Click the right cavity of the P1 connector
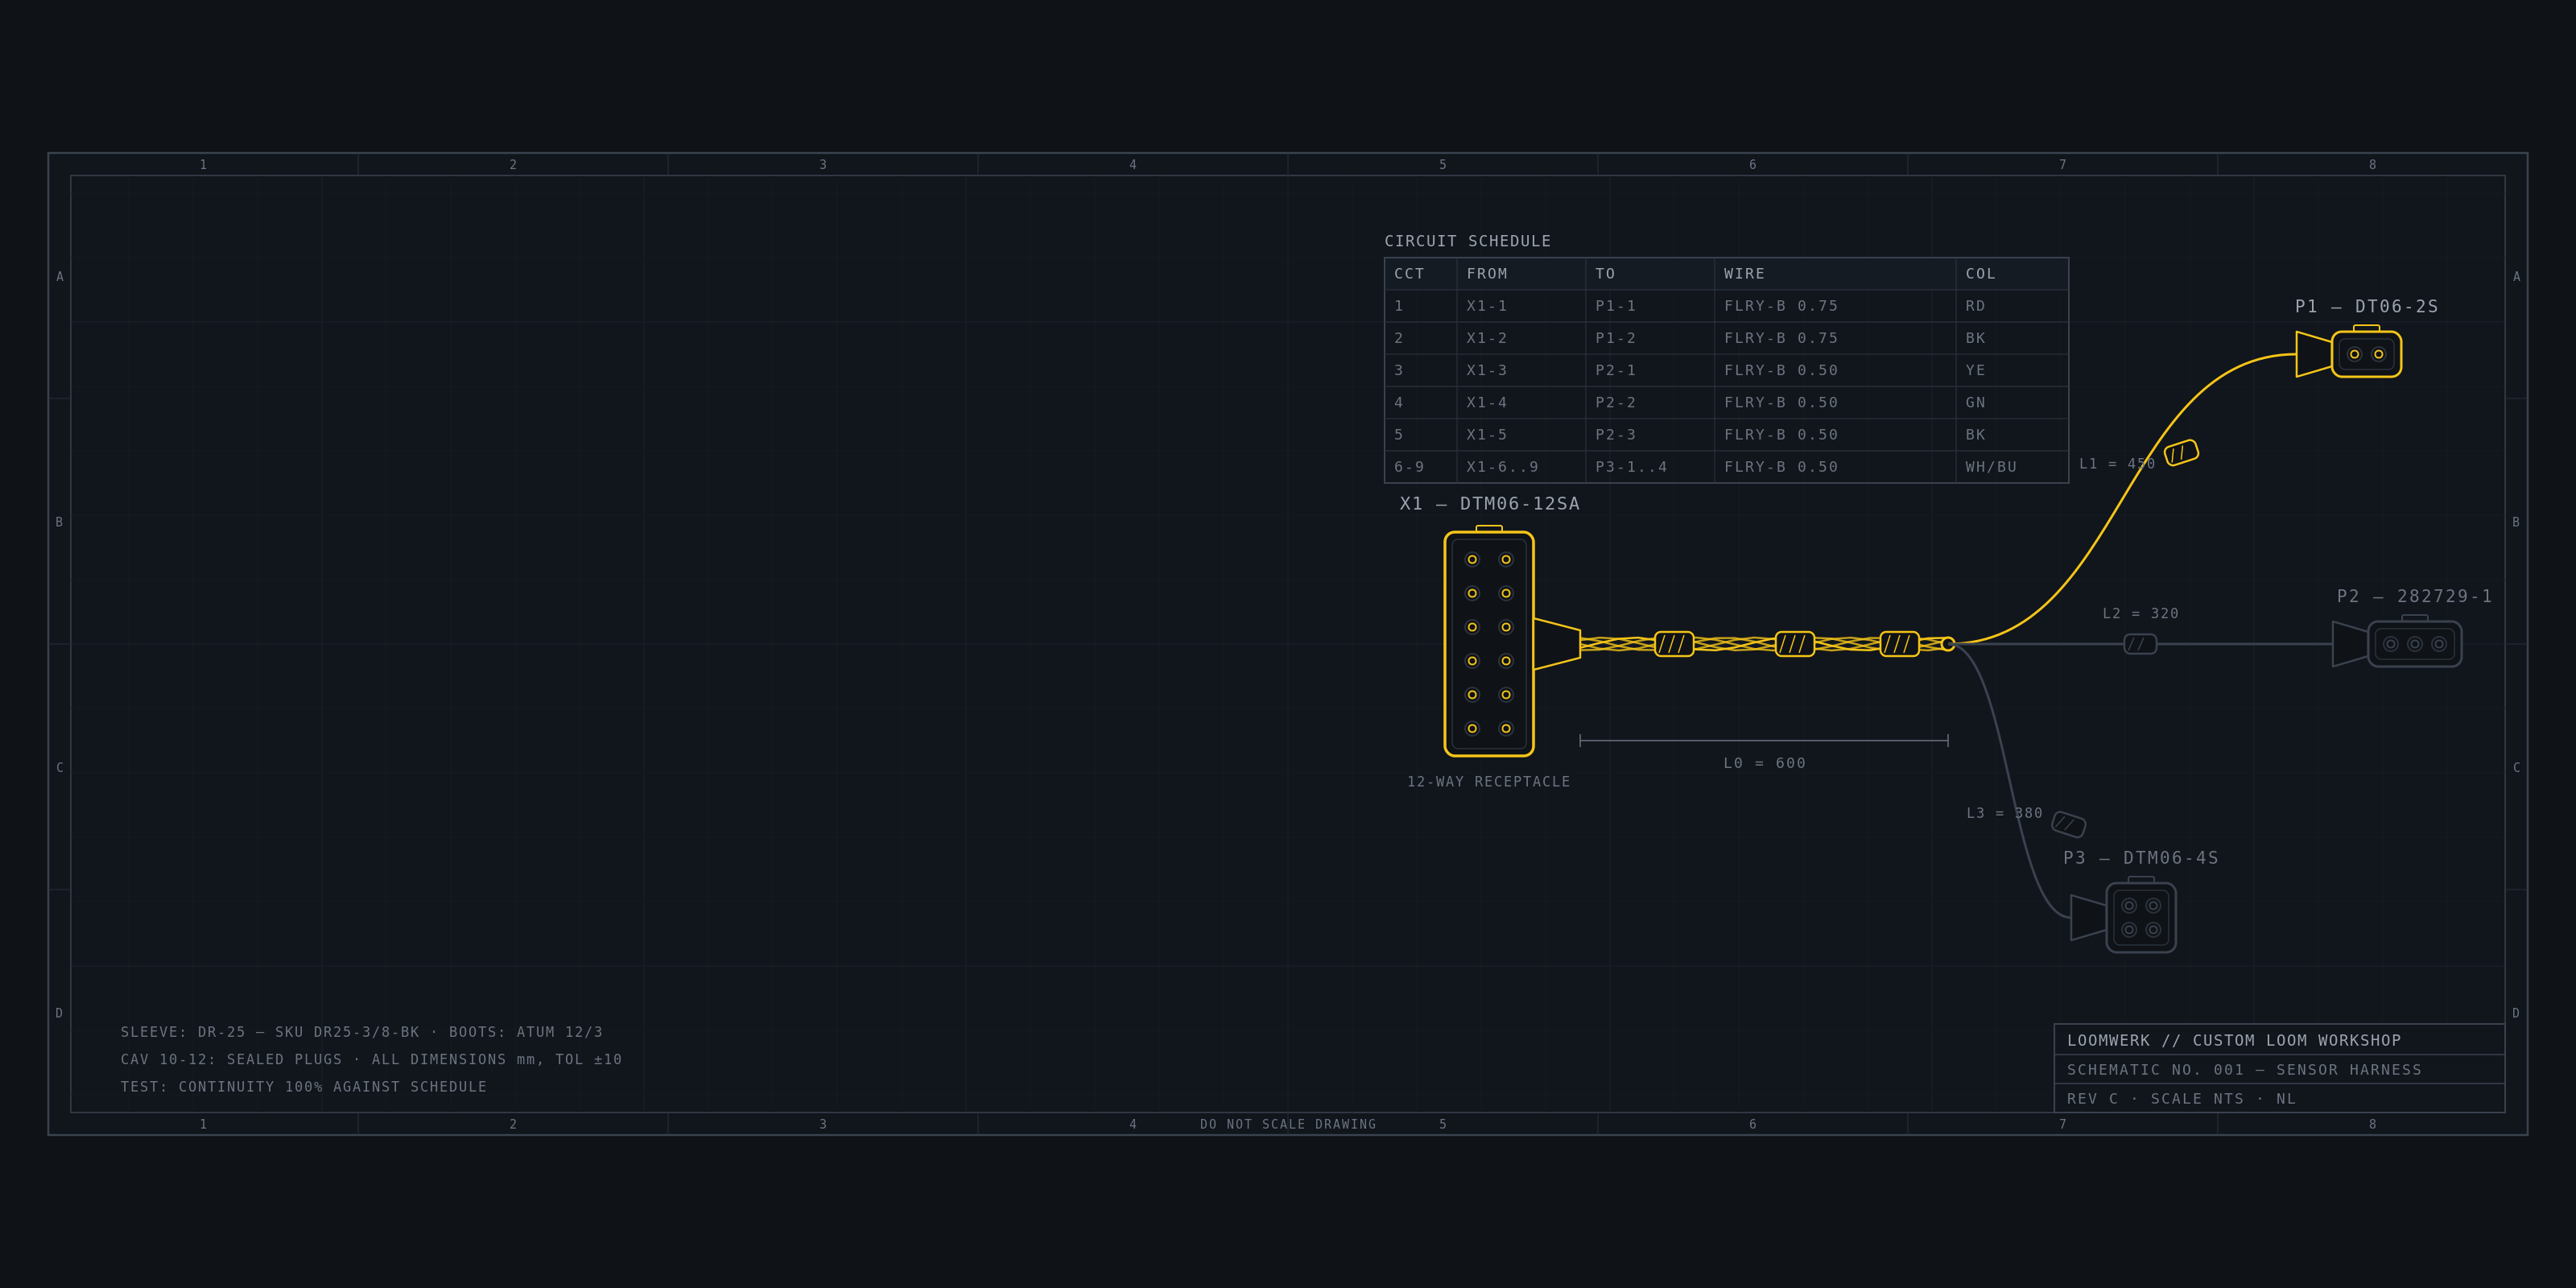 coord(2379,354)
